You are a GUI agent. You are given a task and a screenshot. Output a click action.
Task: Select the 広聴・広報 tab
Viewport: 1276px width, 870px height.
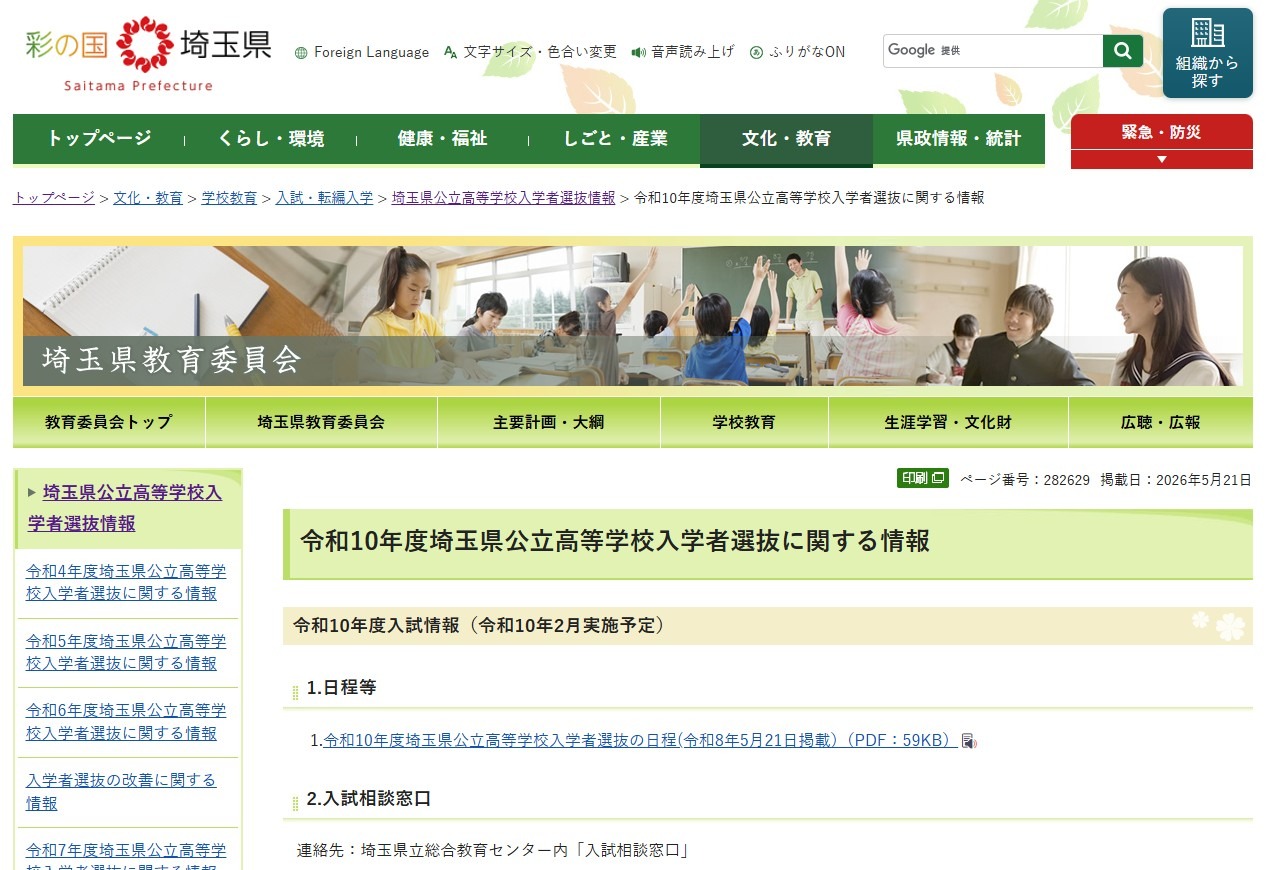pyautogui.click(x=1160, y=422)
